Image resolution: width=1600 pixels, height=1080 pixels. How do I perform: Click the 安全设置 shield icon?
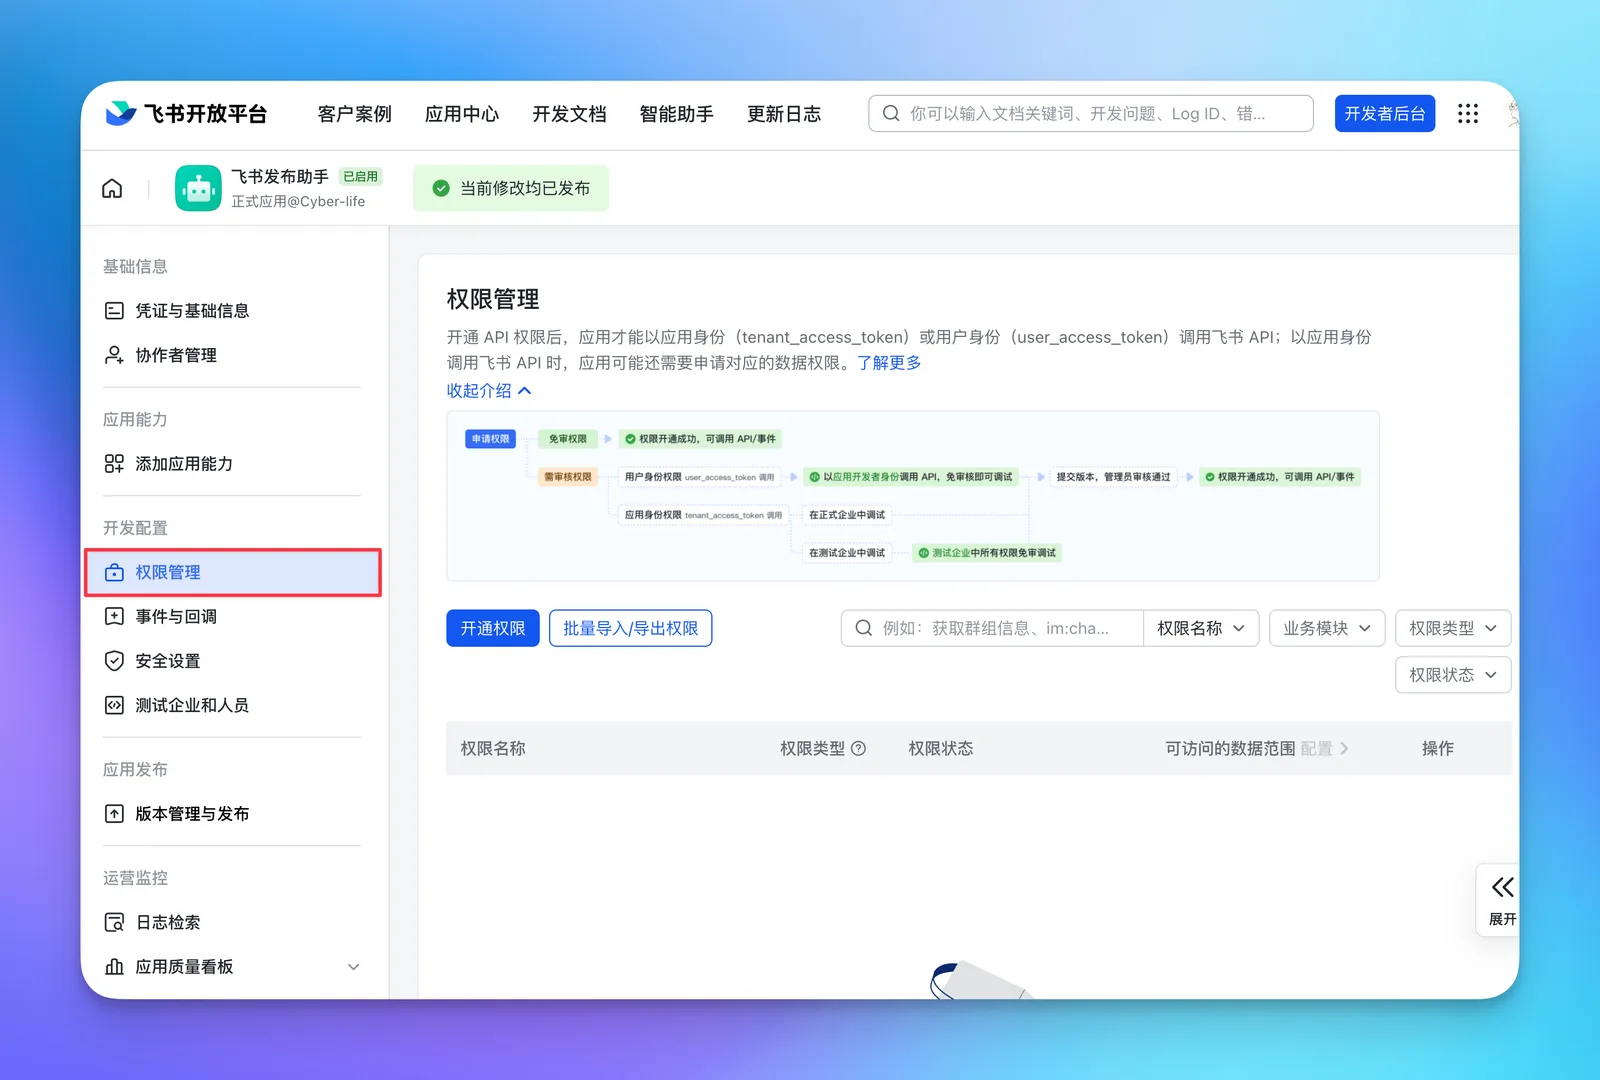(x=115, y=661)
